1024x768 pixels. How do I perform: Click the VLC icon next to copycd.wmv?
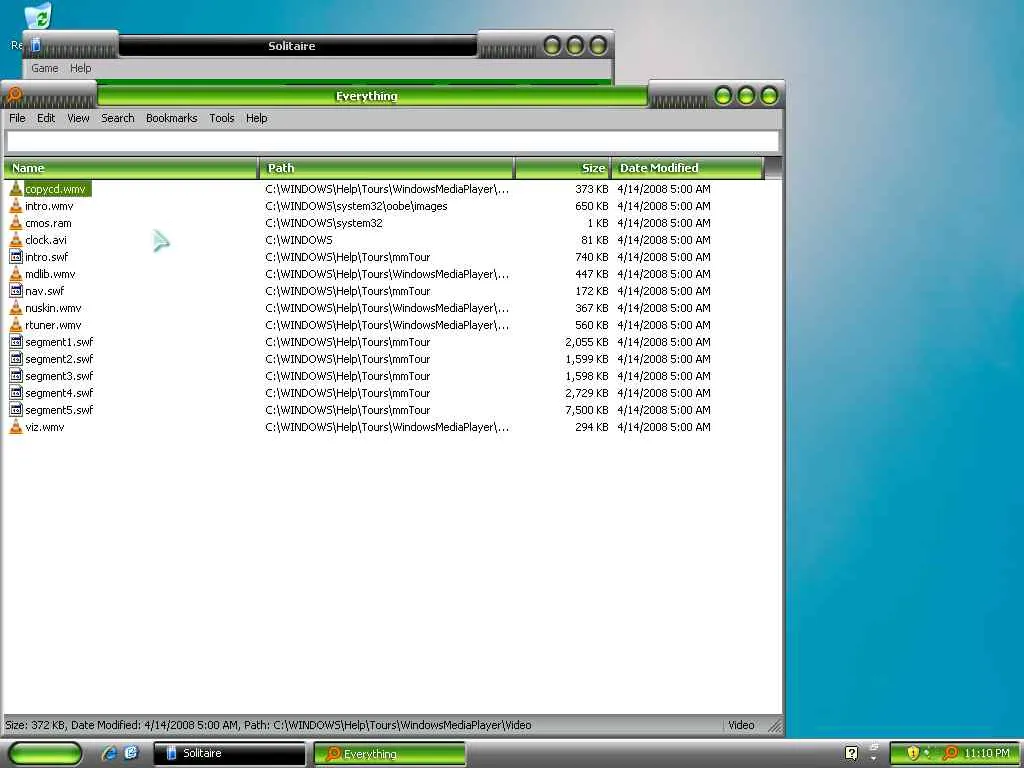(x=16, y=189)
